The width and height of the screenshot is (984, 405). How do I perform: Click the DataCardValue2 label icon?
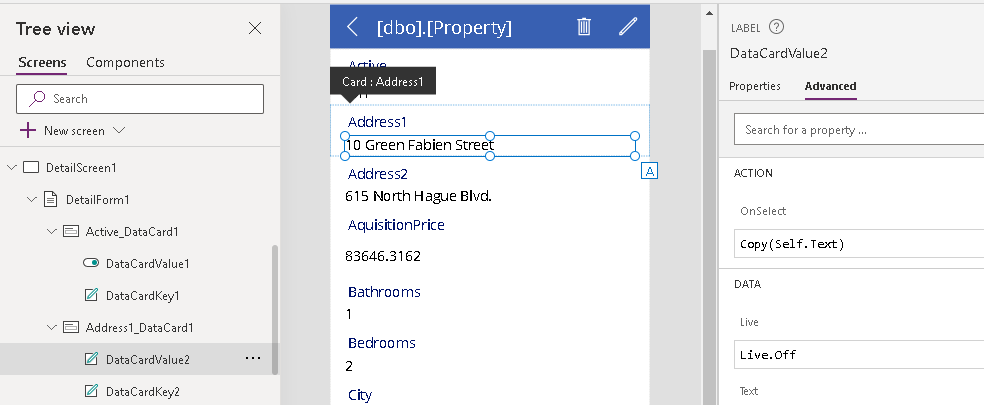[91, 359]
